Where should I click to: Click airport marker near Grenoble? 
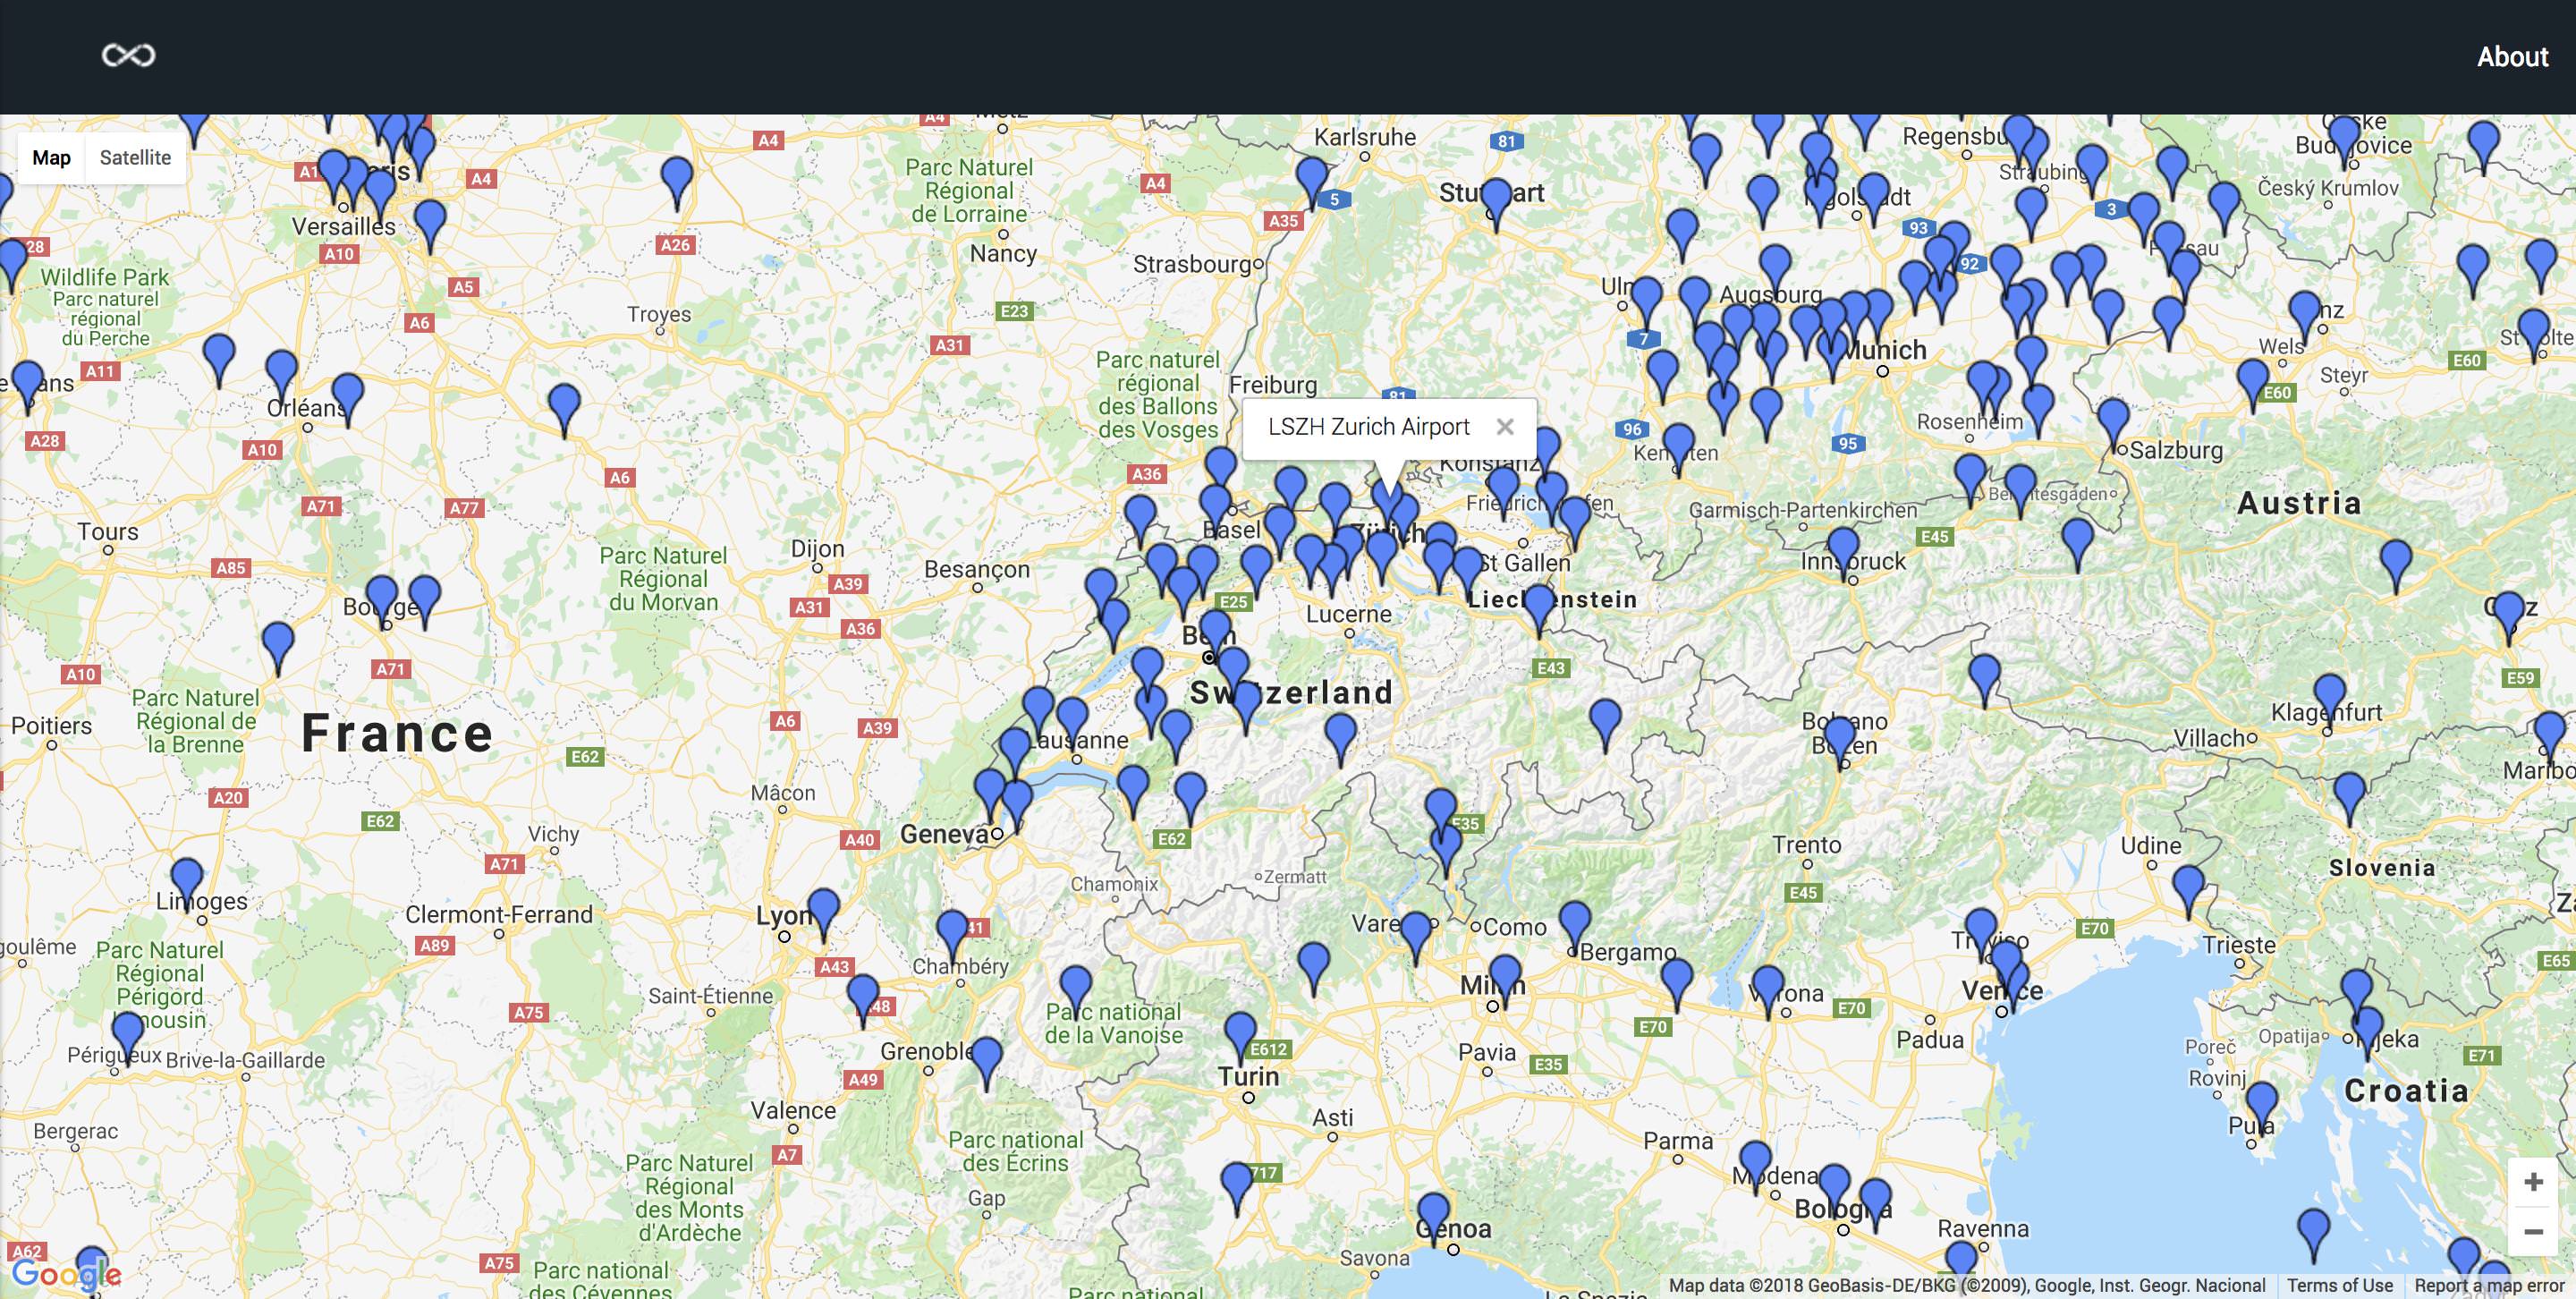[986, 1057]
